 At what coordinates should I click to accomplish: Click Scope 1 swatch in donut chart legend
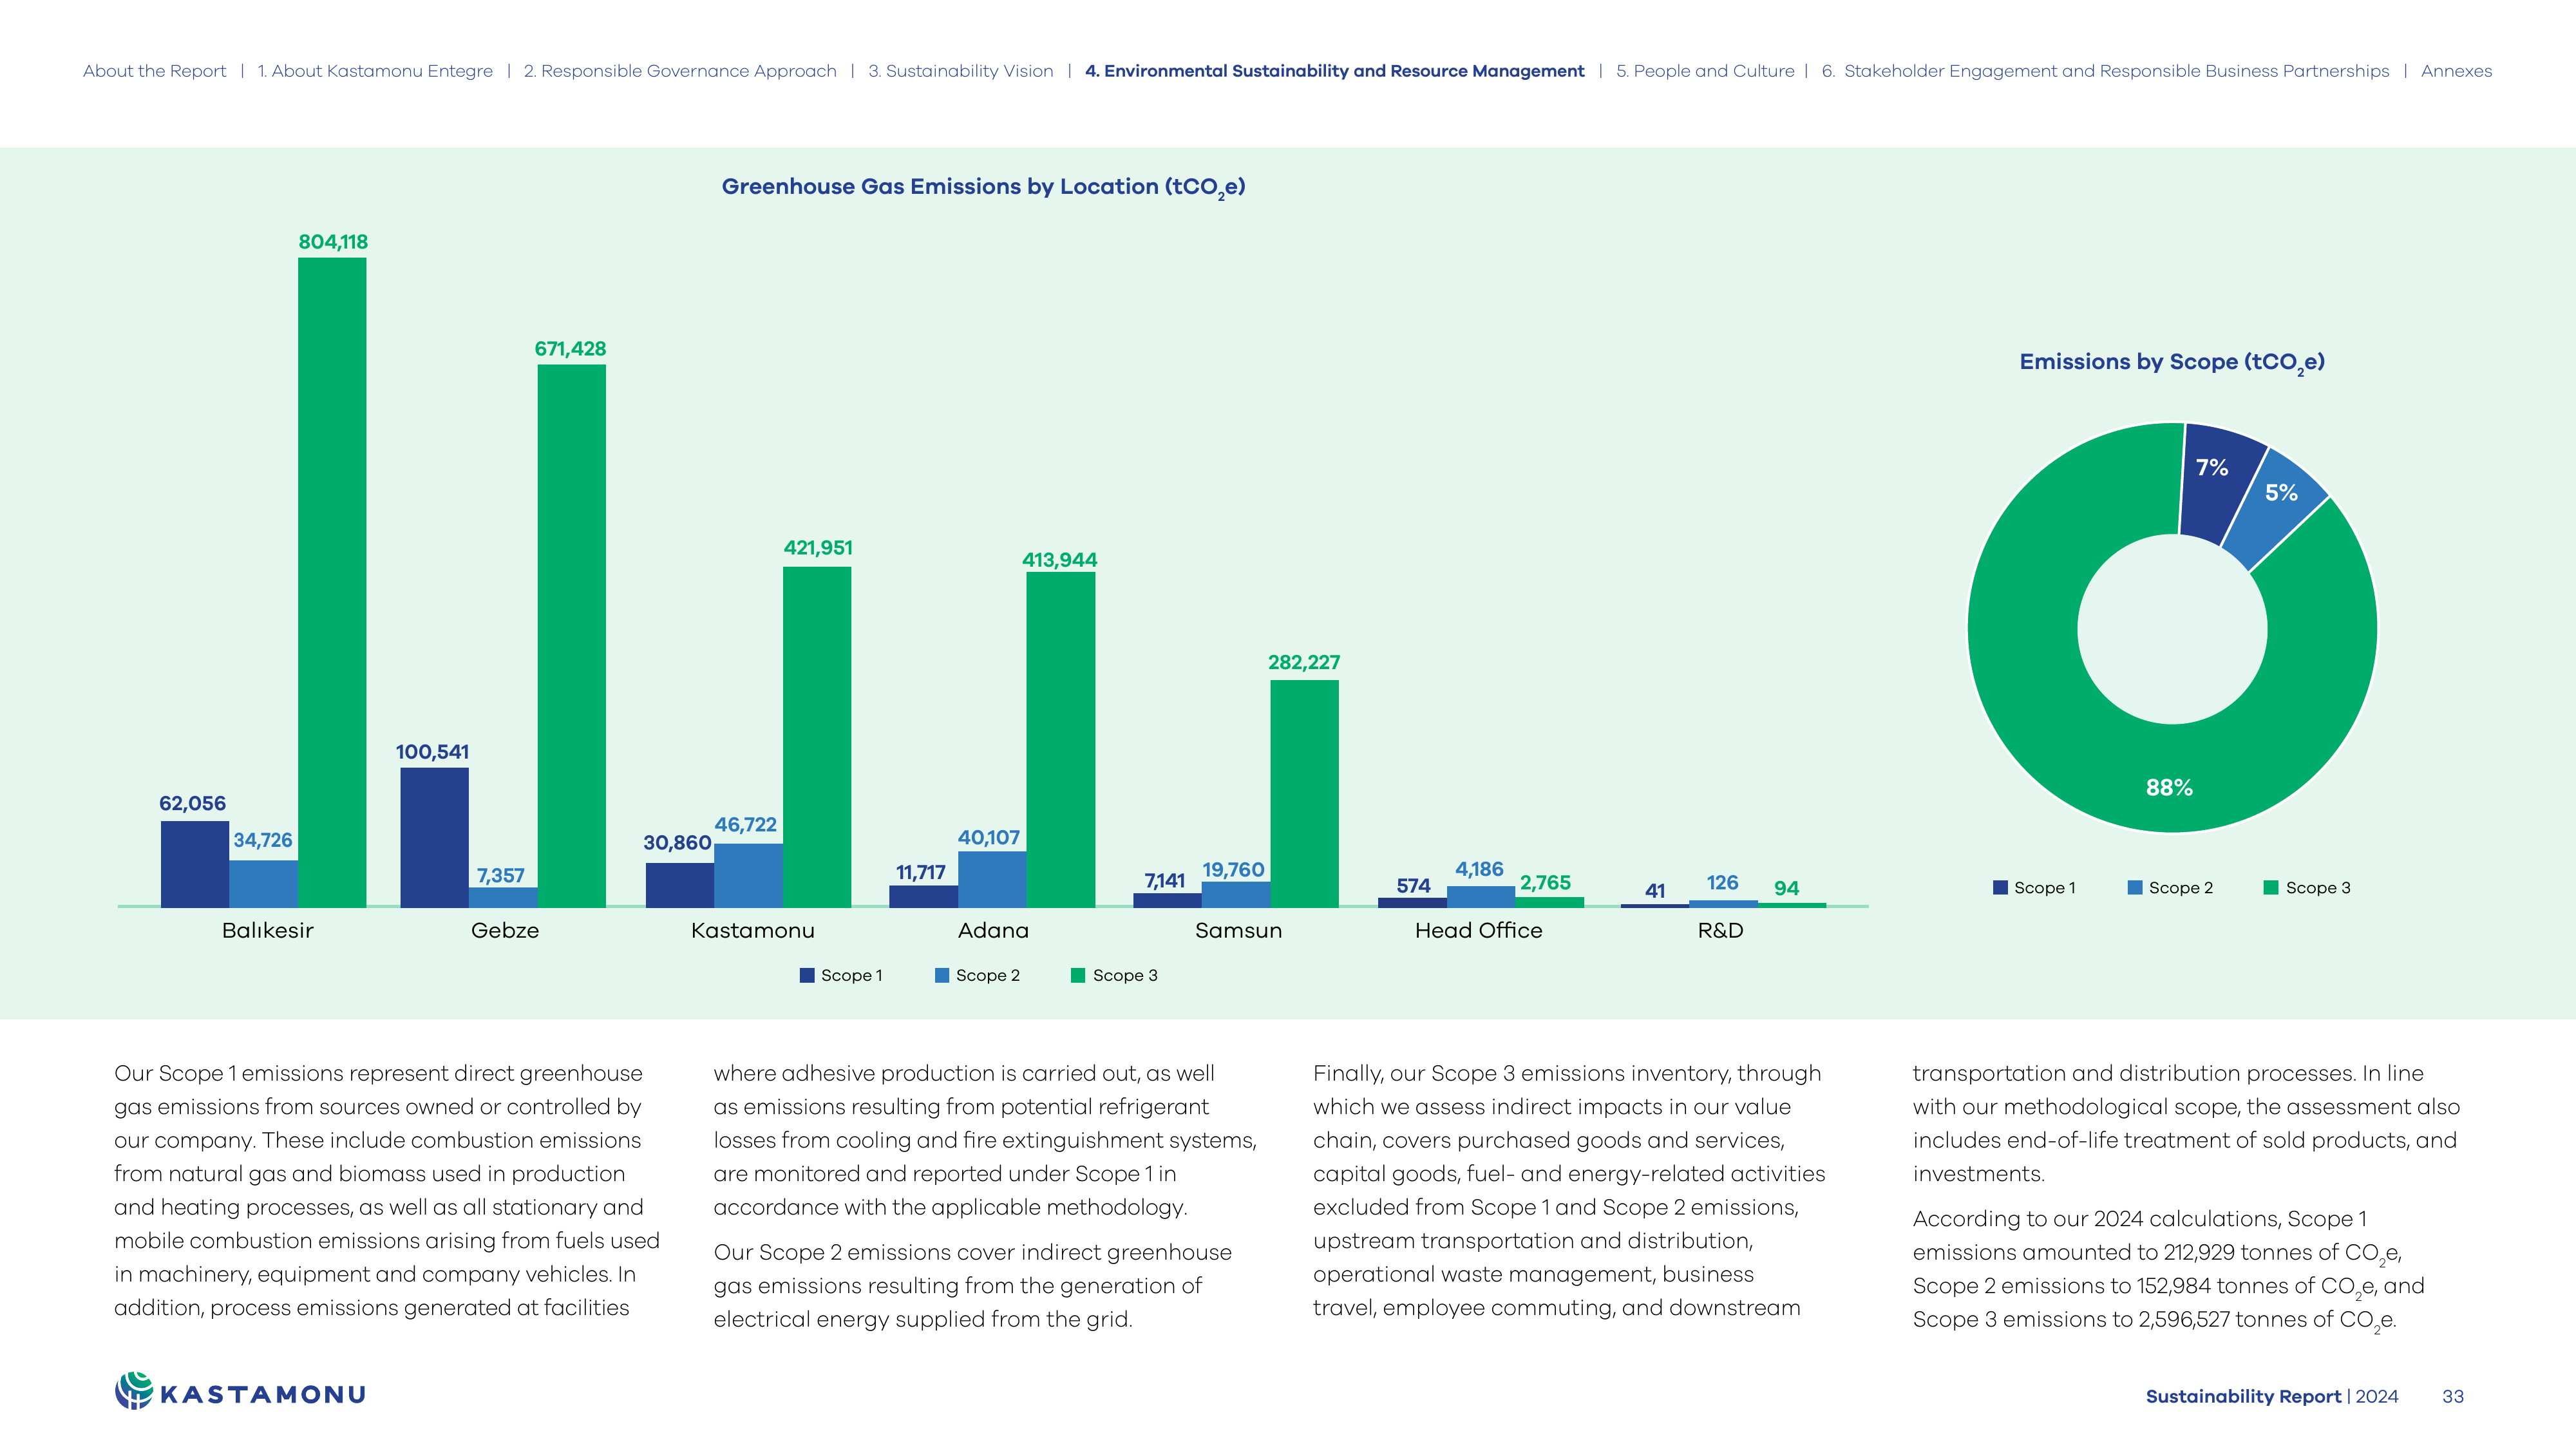[x=2000, y=887]
